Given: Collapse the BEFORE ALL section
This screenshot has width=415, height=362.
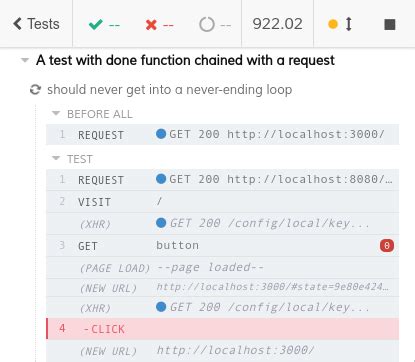Looking at the screenshot, I should 56,114.
